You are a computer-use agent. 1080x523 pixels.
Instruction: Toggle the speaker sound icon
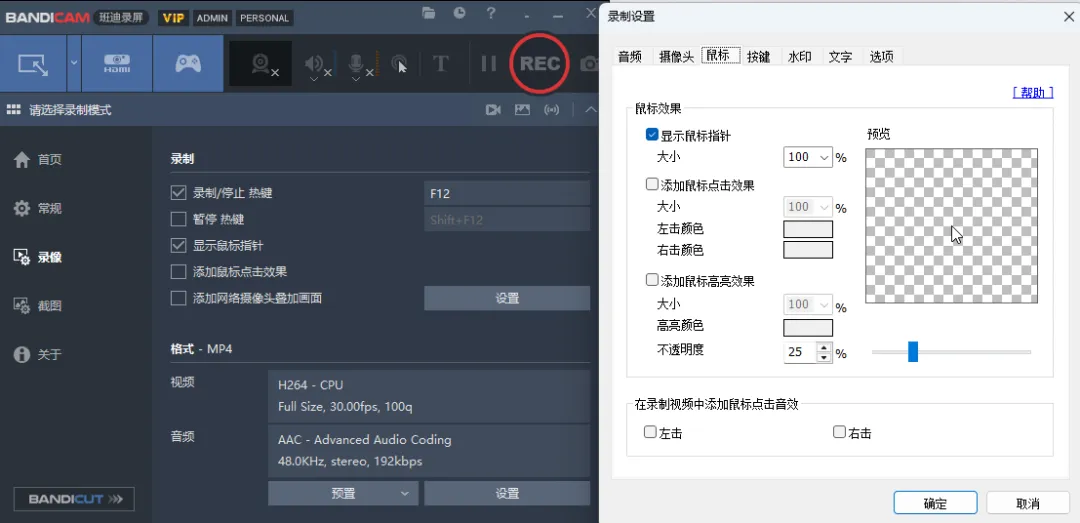click(315, 64)
